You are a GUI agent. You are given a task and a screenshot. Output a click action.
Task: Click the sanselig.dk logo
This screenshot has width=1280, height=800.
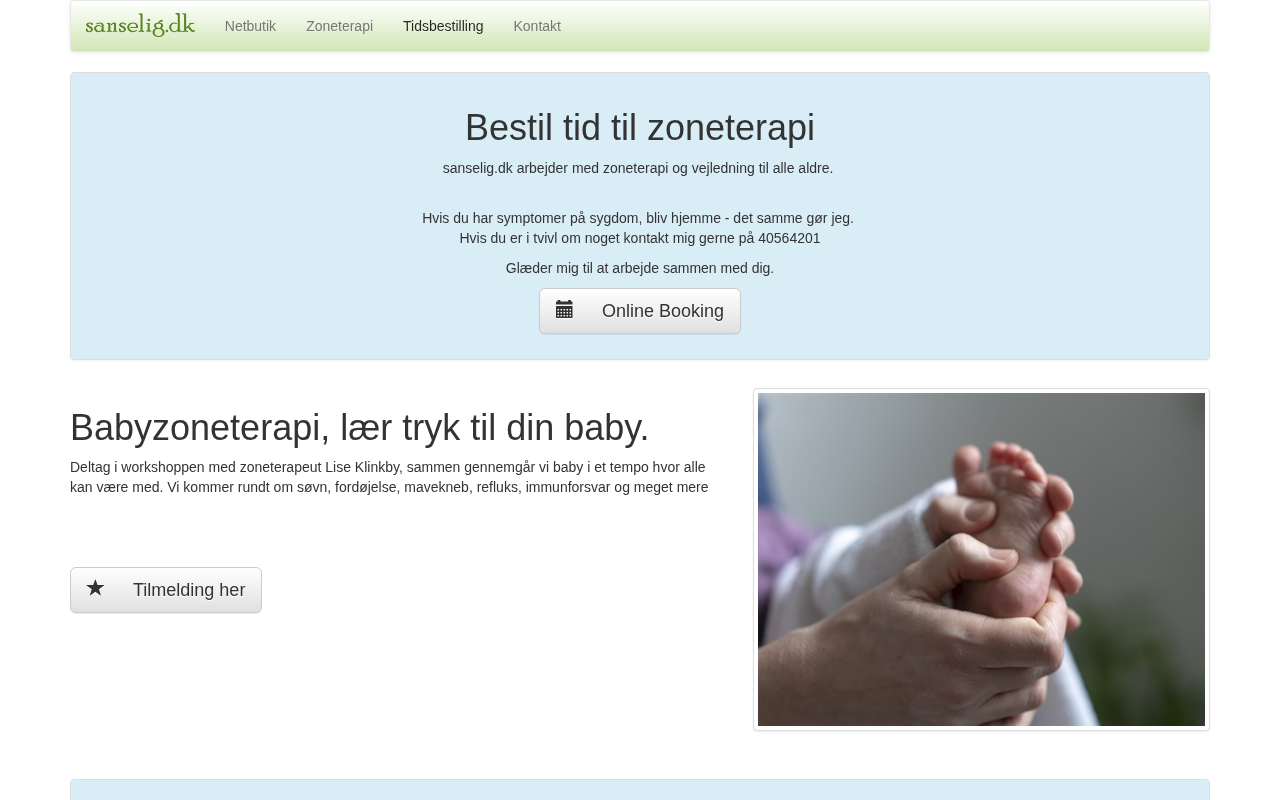pos(140,25)
